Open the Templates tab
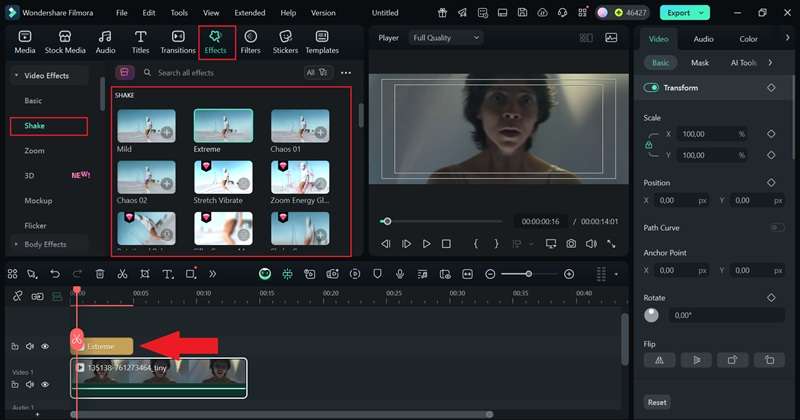This screenshot has height=420, width=800. tap(322, 42)
